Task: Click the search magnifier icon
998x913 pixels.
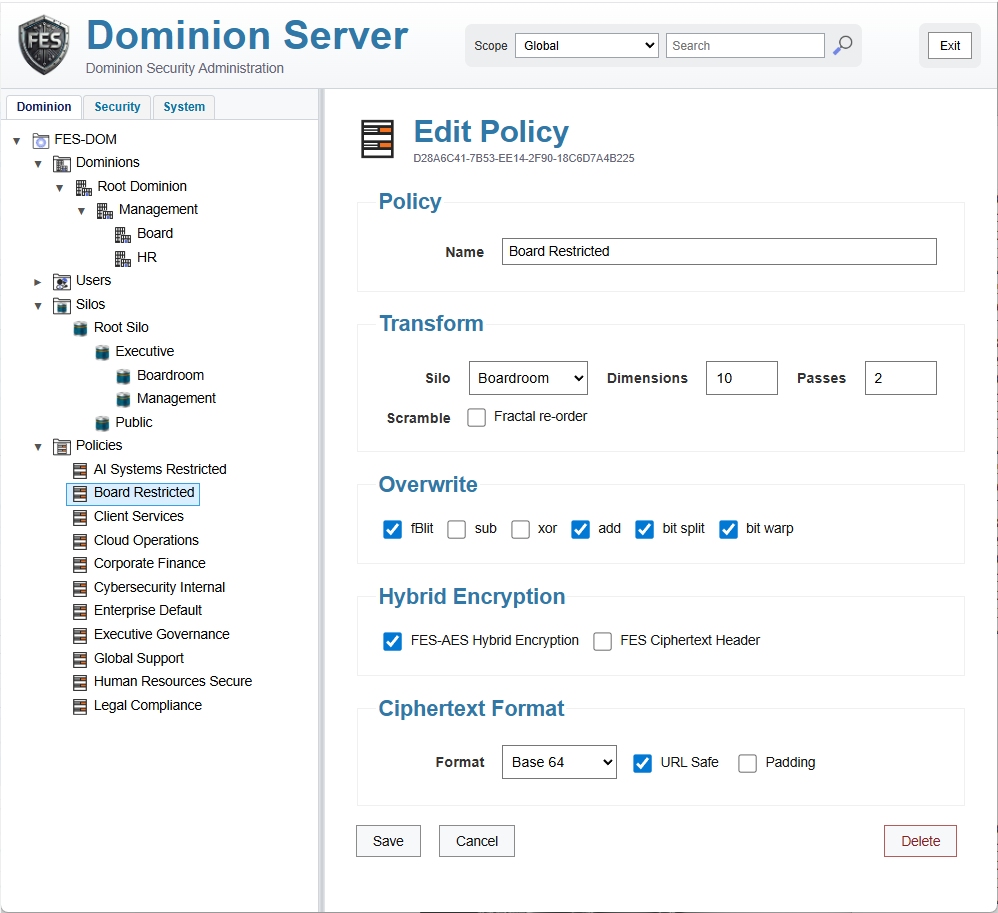Action: 843,45
